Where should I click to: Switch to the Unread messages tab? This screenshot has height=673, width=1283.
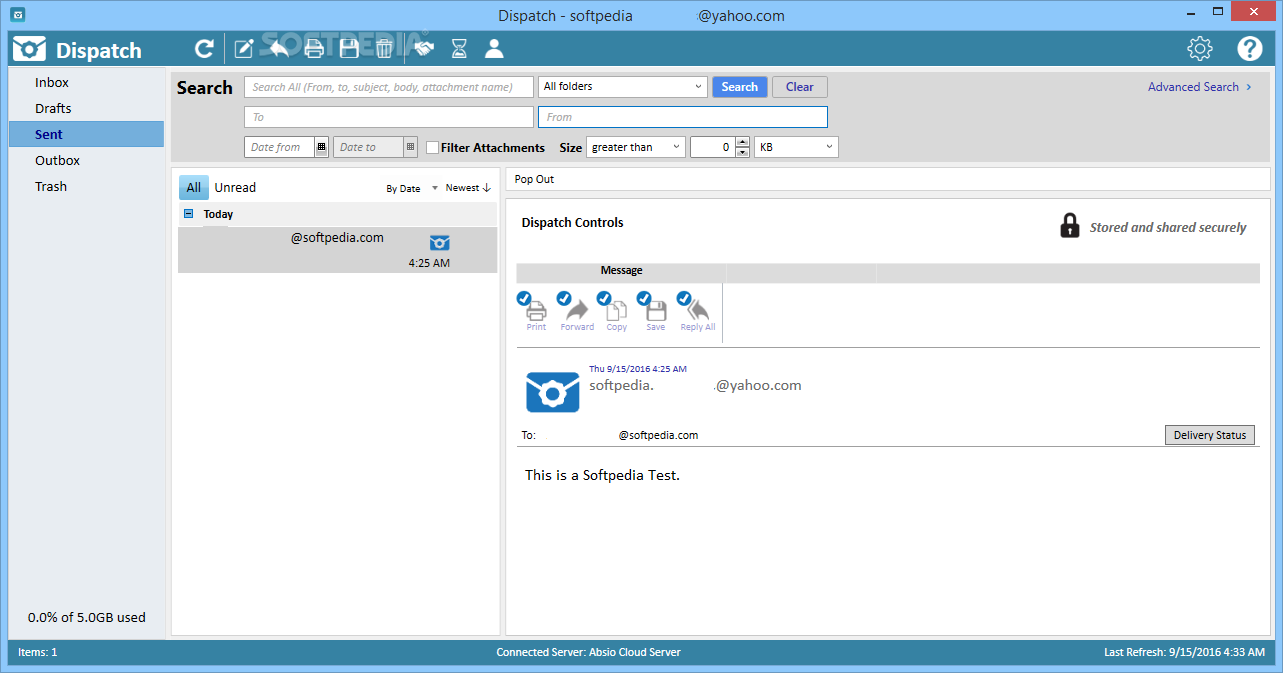click(x=235, y=187)
